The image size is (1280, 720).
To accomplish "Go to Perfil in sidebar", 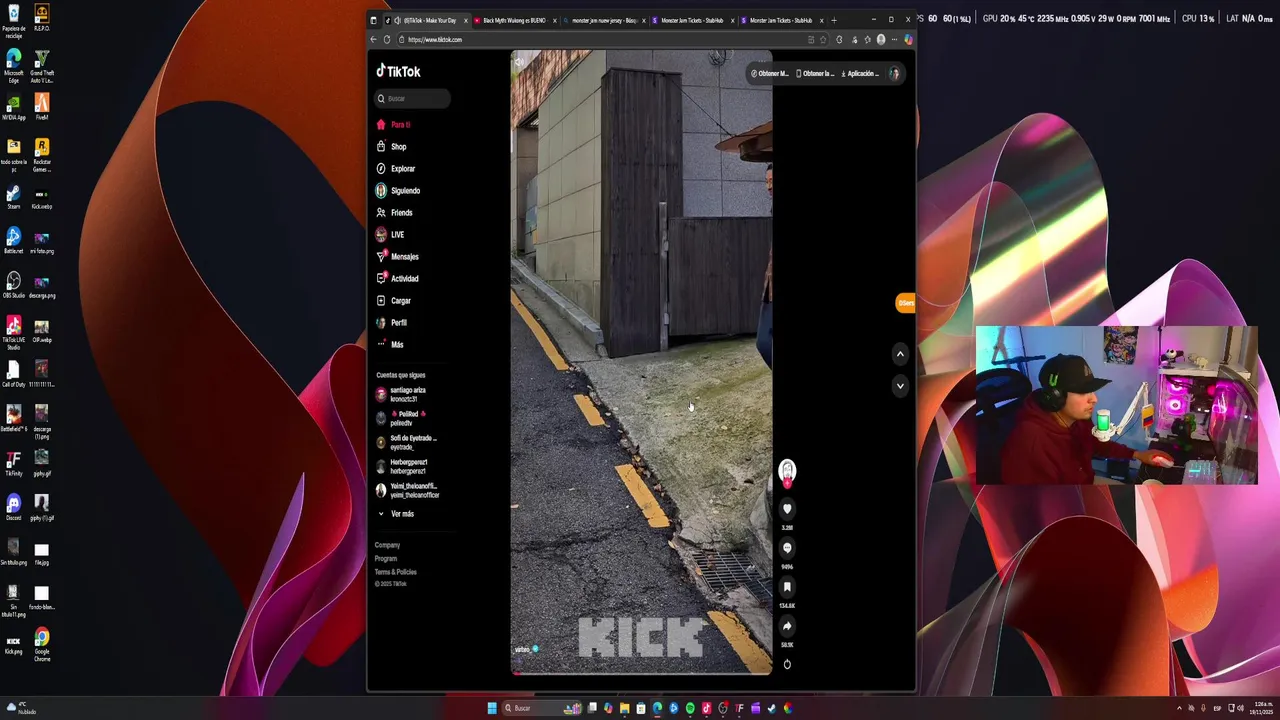I will 392,323.
